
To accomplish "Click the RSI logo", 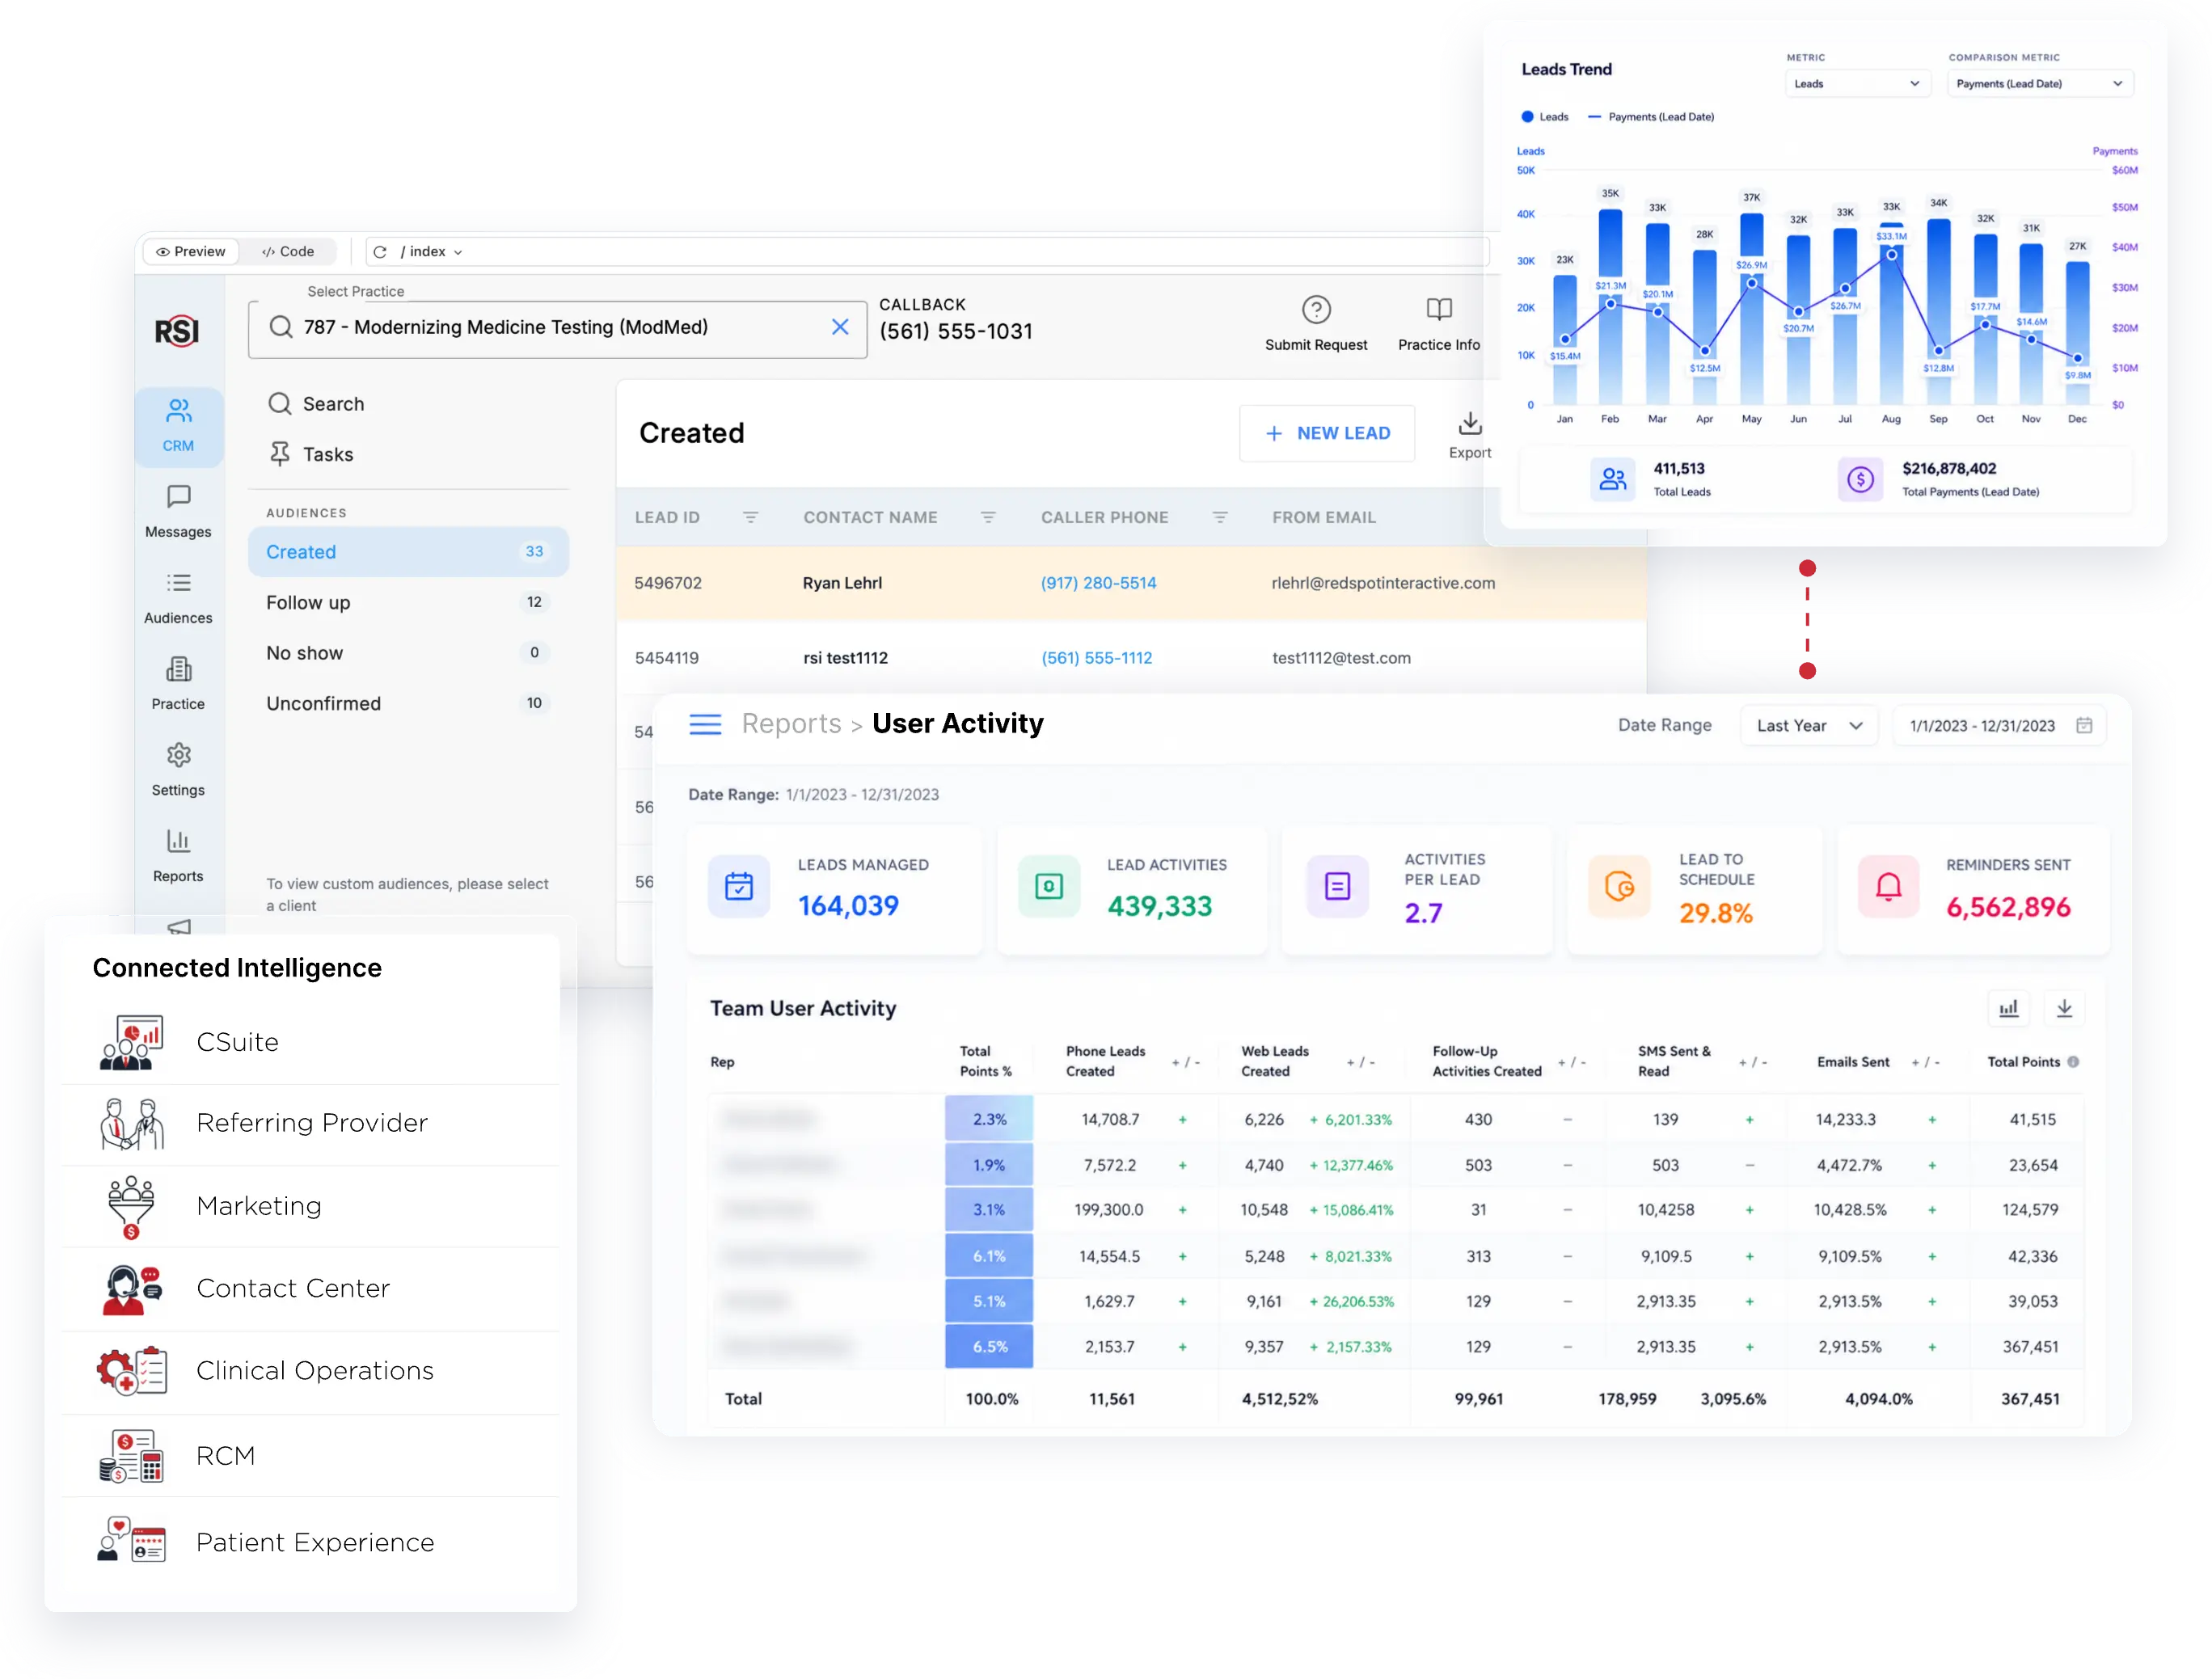I will 177,330.
